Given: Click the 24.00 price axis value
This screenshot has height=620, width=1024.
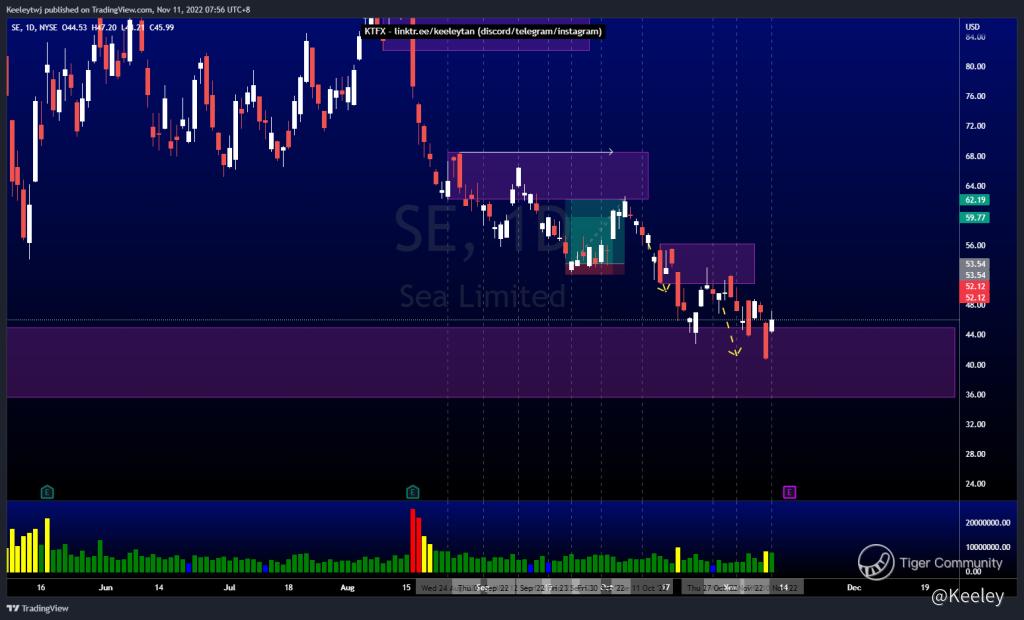Looking at the screenshot, I should [975, 484].
